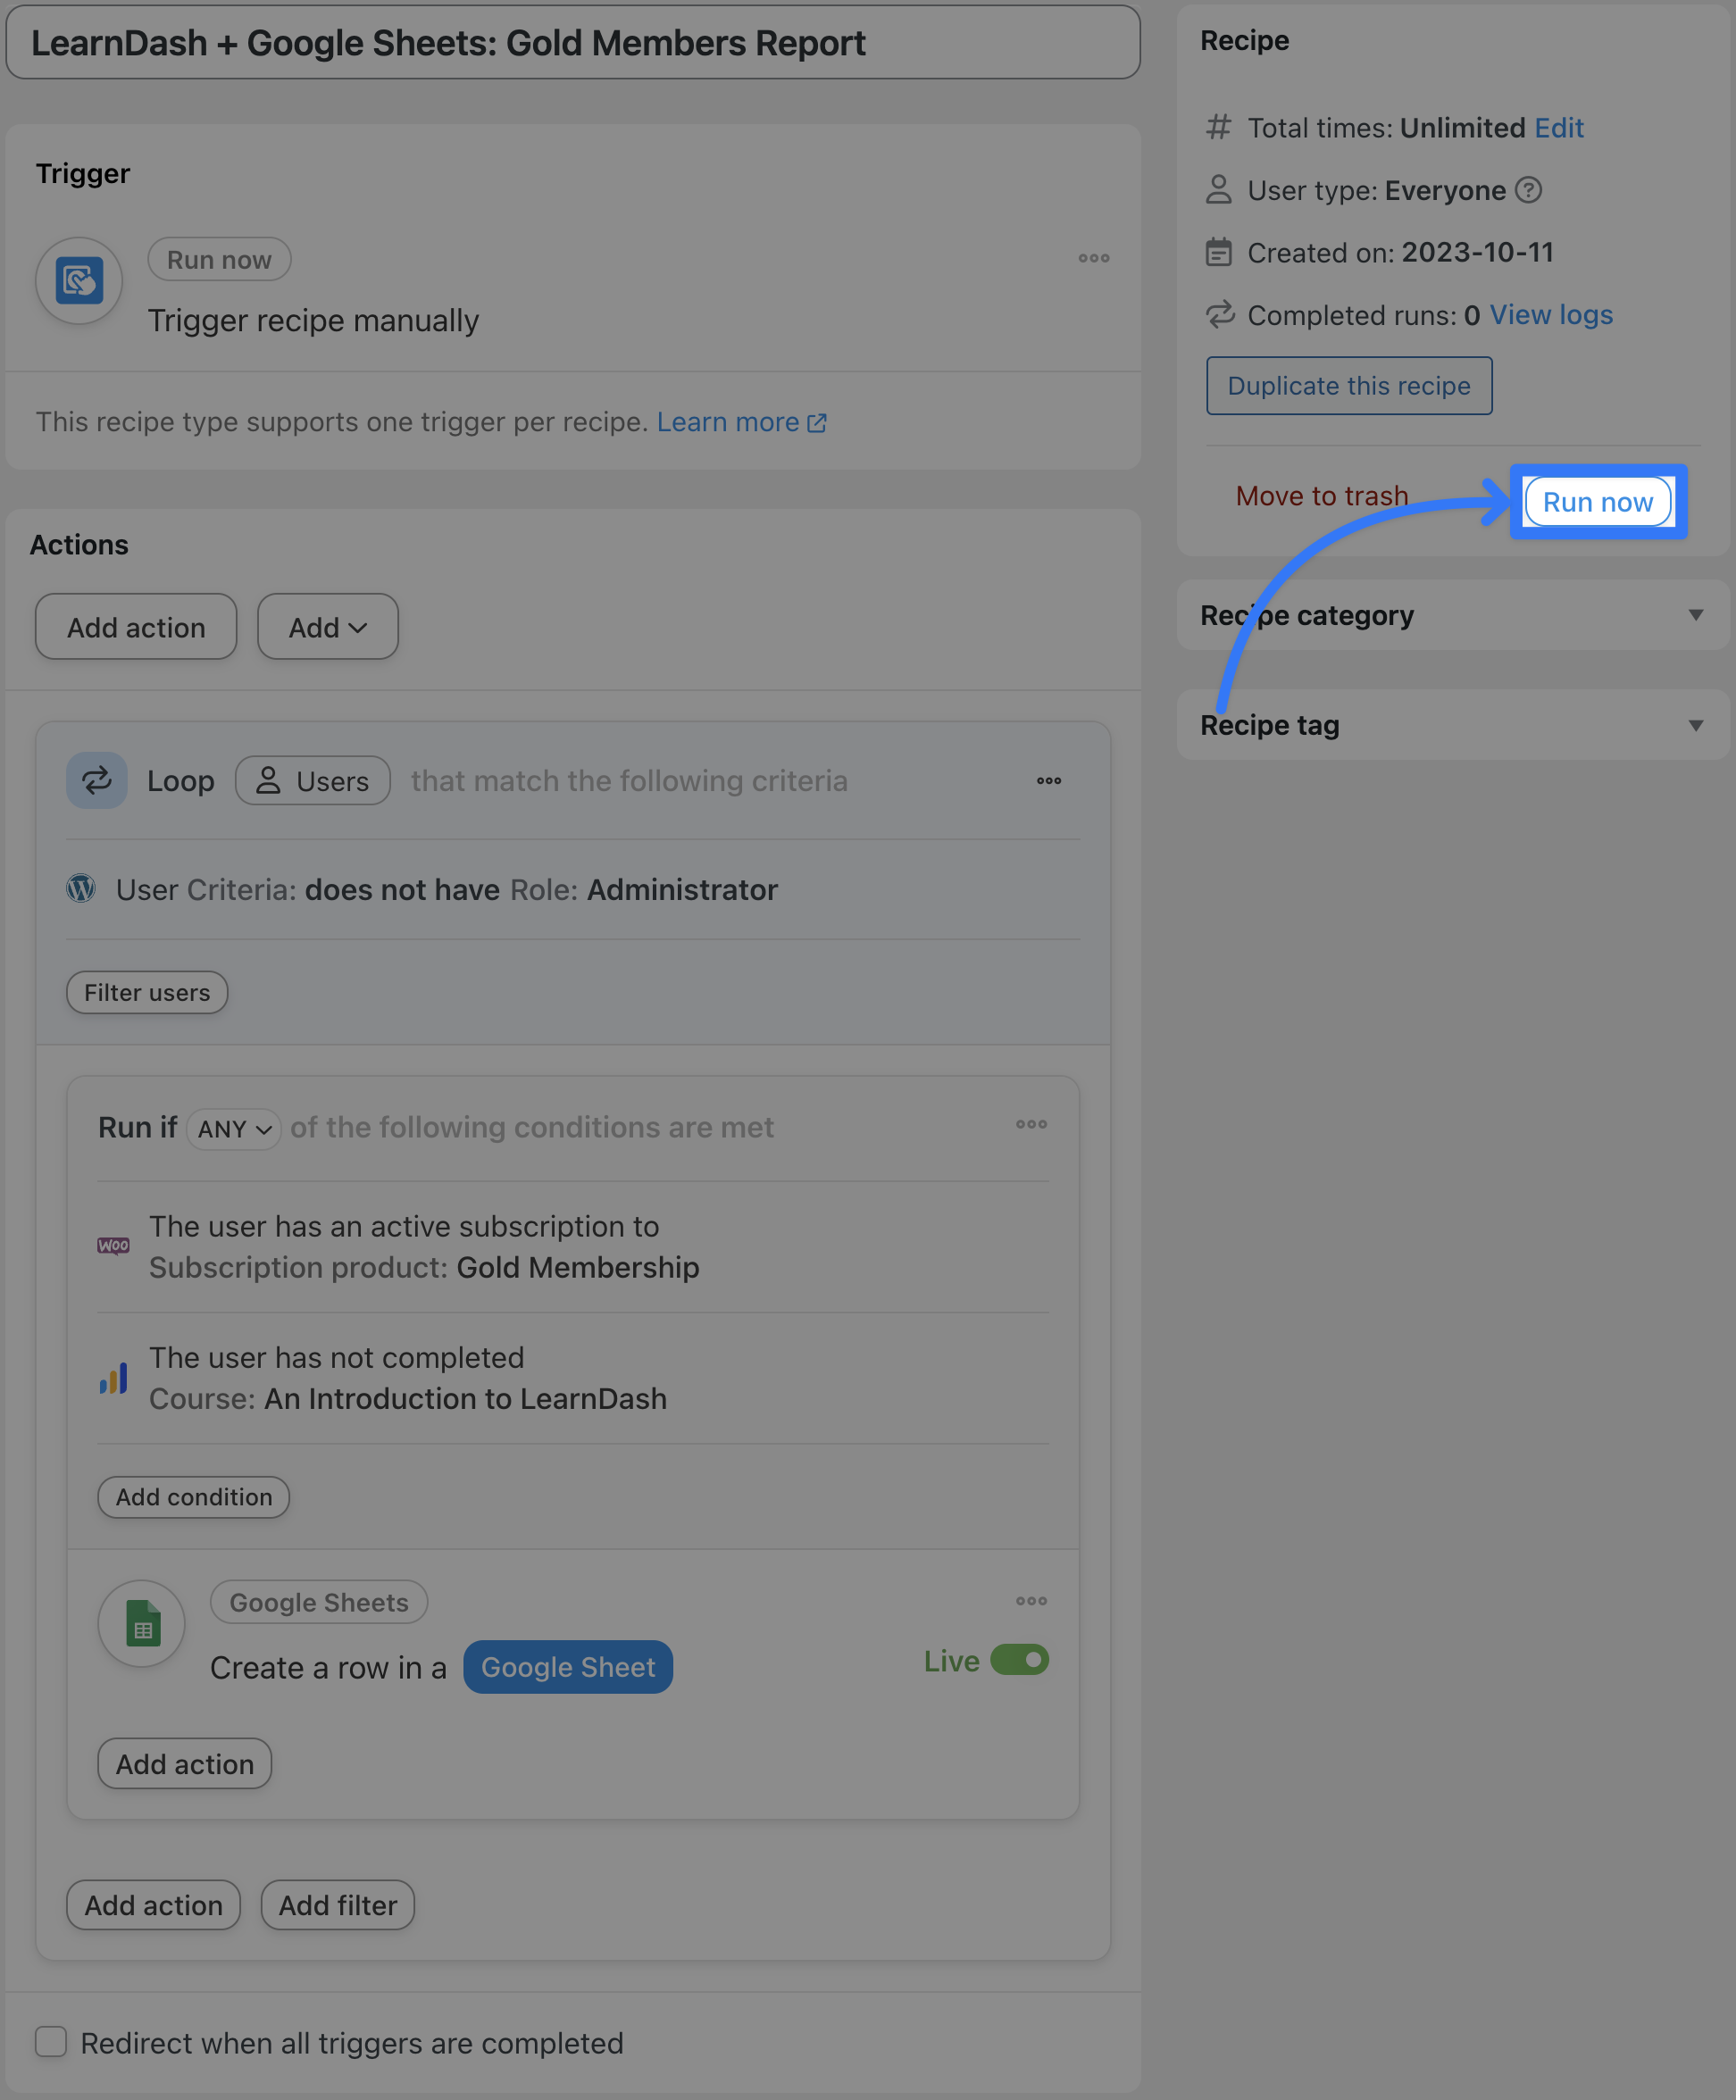Click the manual trigger icon

point(79,280)
